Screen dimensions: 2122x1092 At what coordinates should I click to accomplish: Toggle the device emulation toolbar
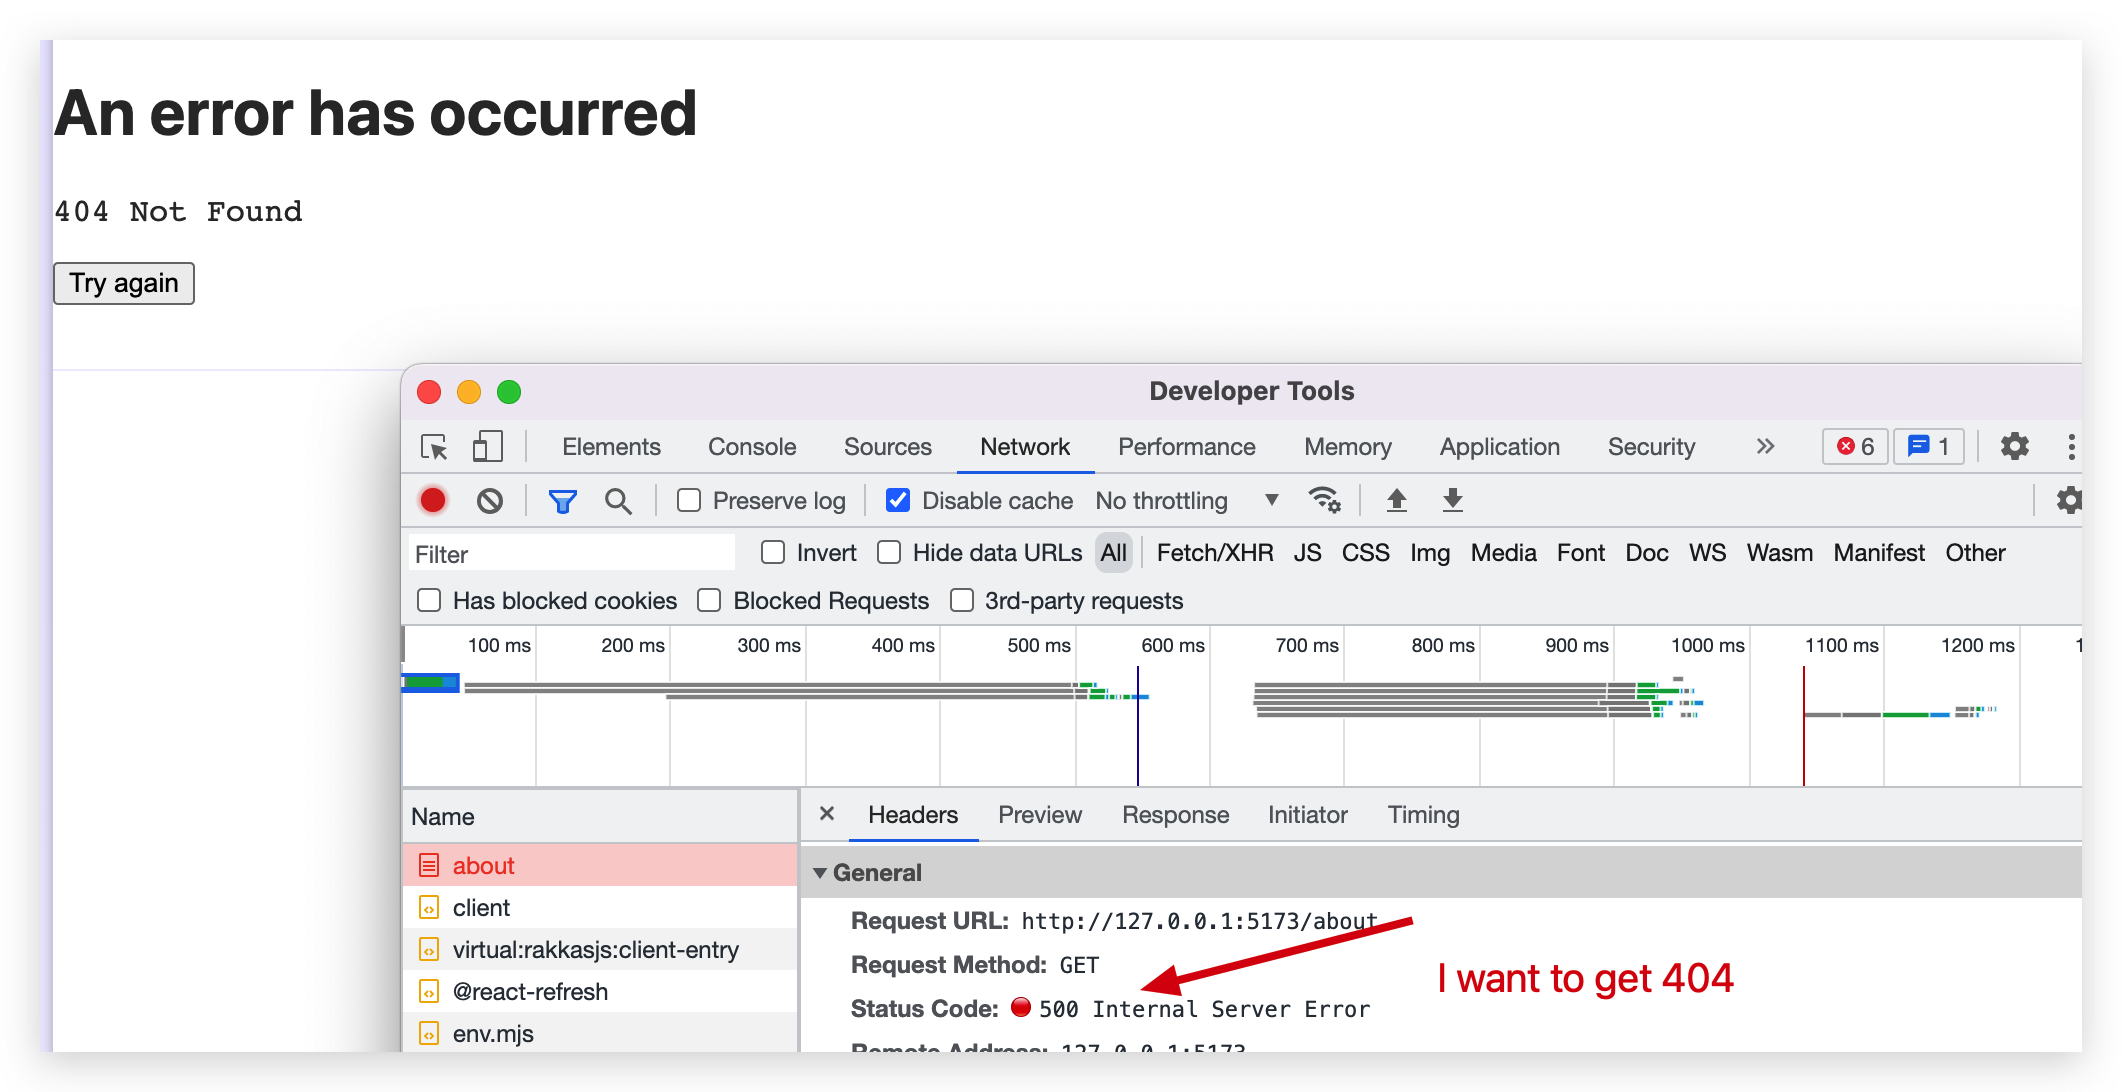487,447
